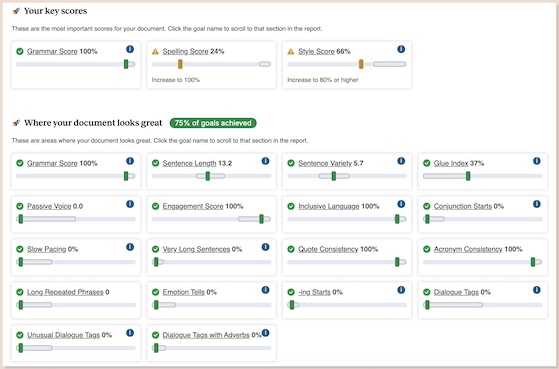Open Unusual Dialogue Tags link

pyautogui.click(x=63, y=335)
